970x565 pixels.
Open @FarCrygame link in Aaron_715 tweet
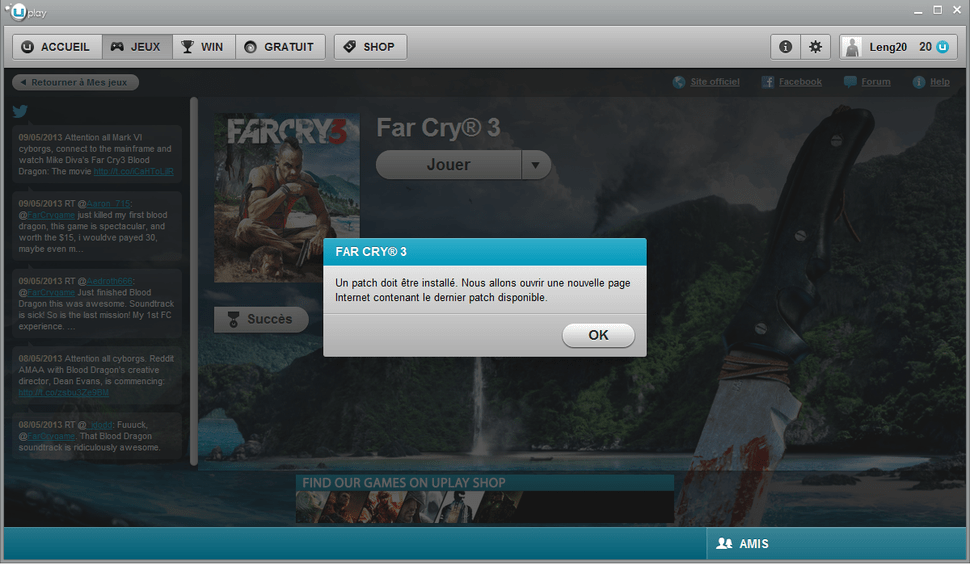(51, 215)
